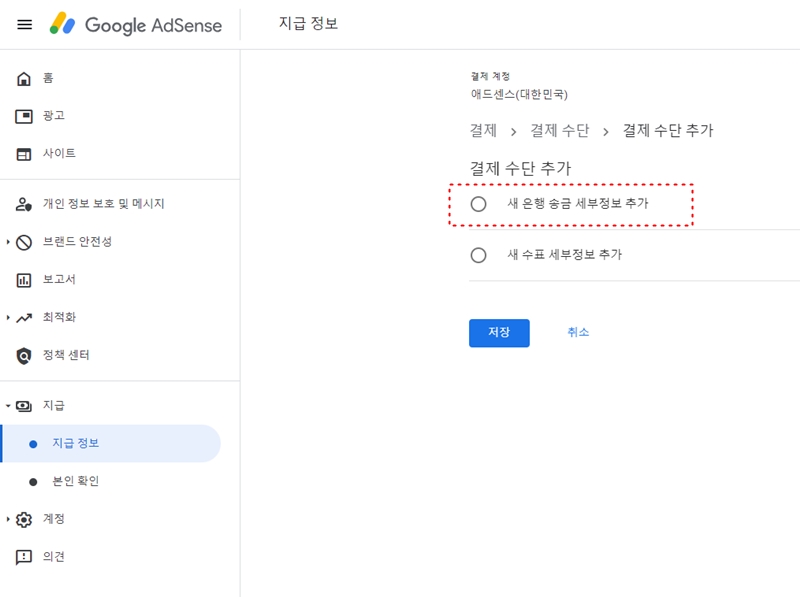The width and height of the screenshot is (800, 597).
Task: Open 사이트 menu item
Action: tap(59, 153)
